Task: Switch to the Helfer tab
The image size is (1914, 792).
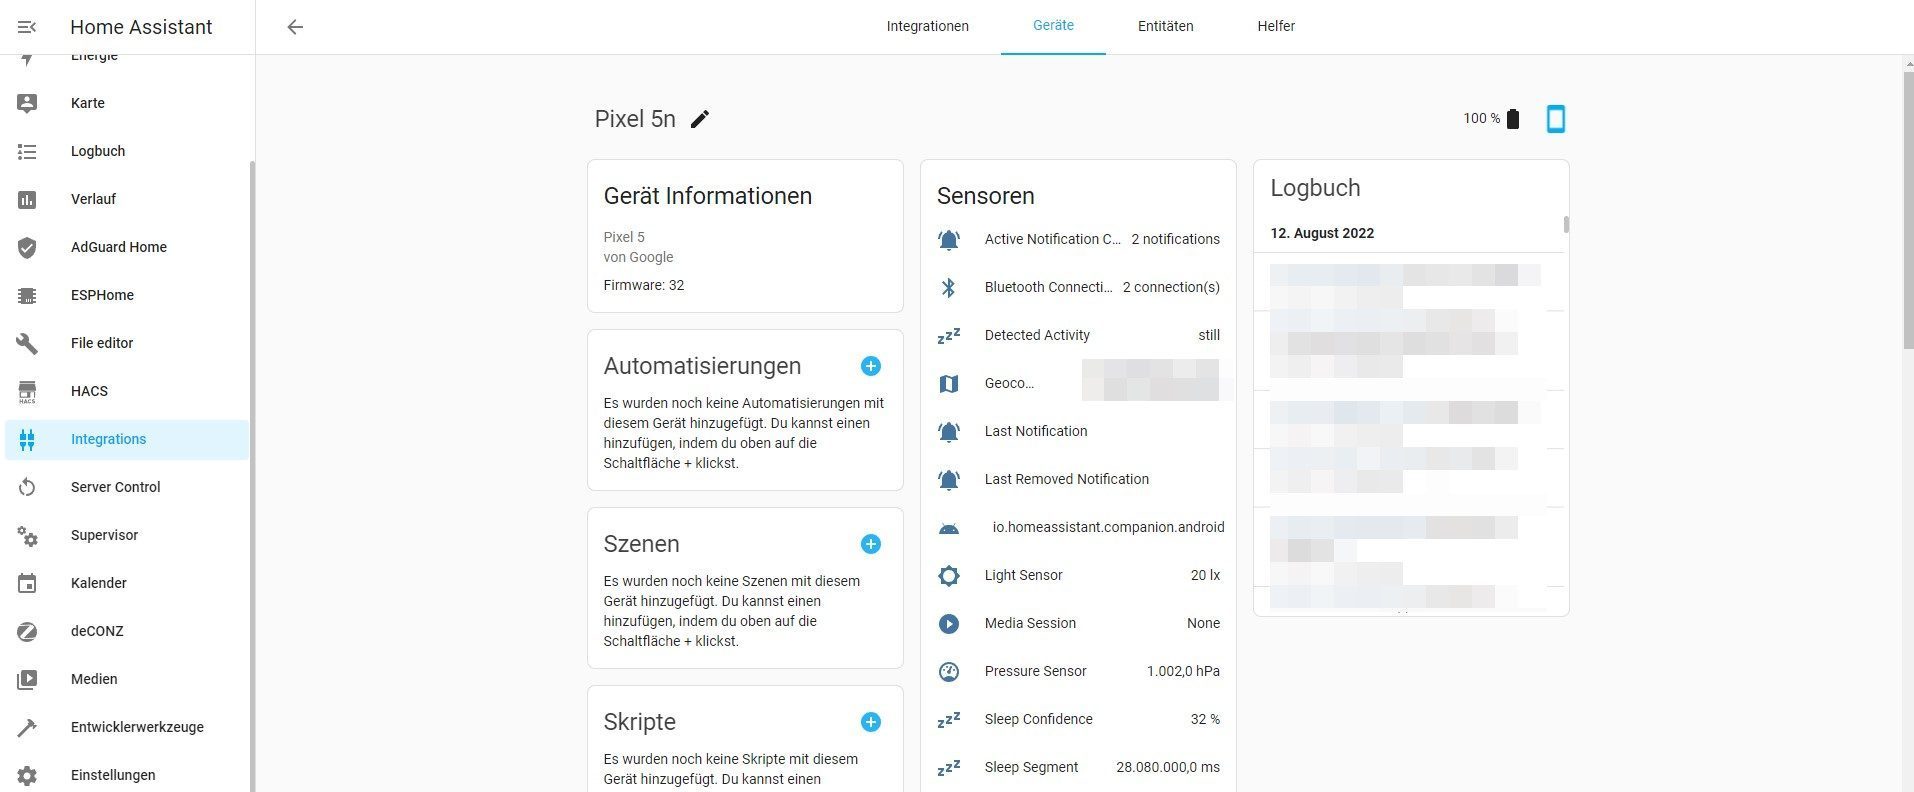Action: 1276,27
